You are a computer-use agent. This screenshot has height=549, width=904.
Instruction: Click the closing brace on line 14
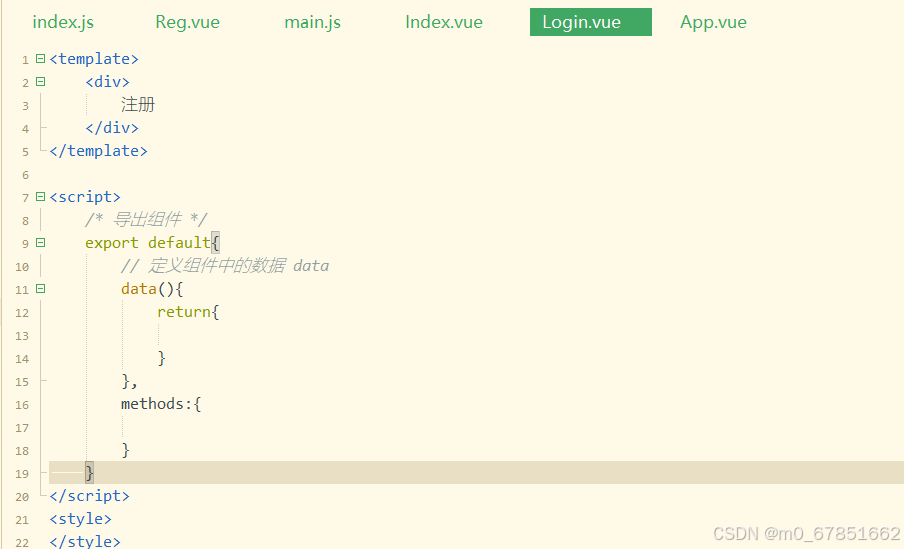point(161,358)
